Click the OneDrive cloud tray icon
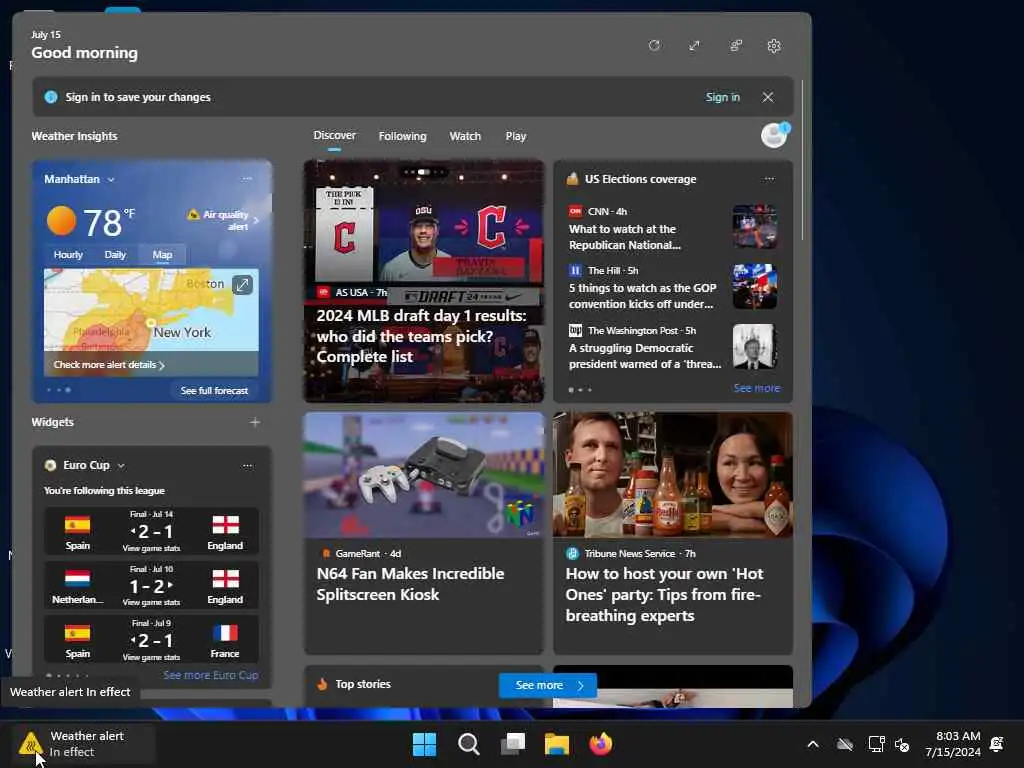The height and width of the screenshot is (768, 1024). [845, 744]
